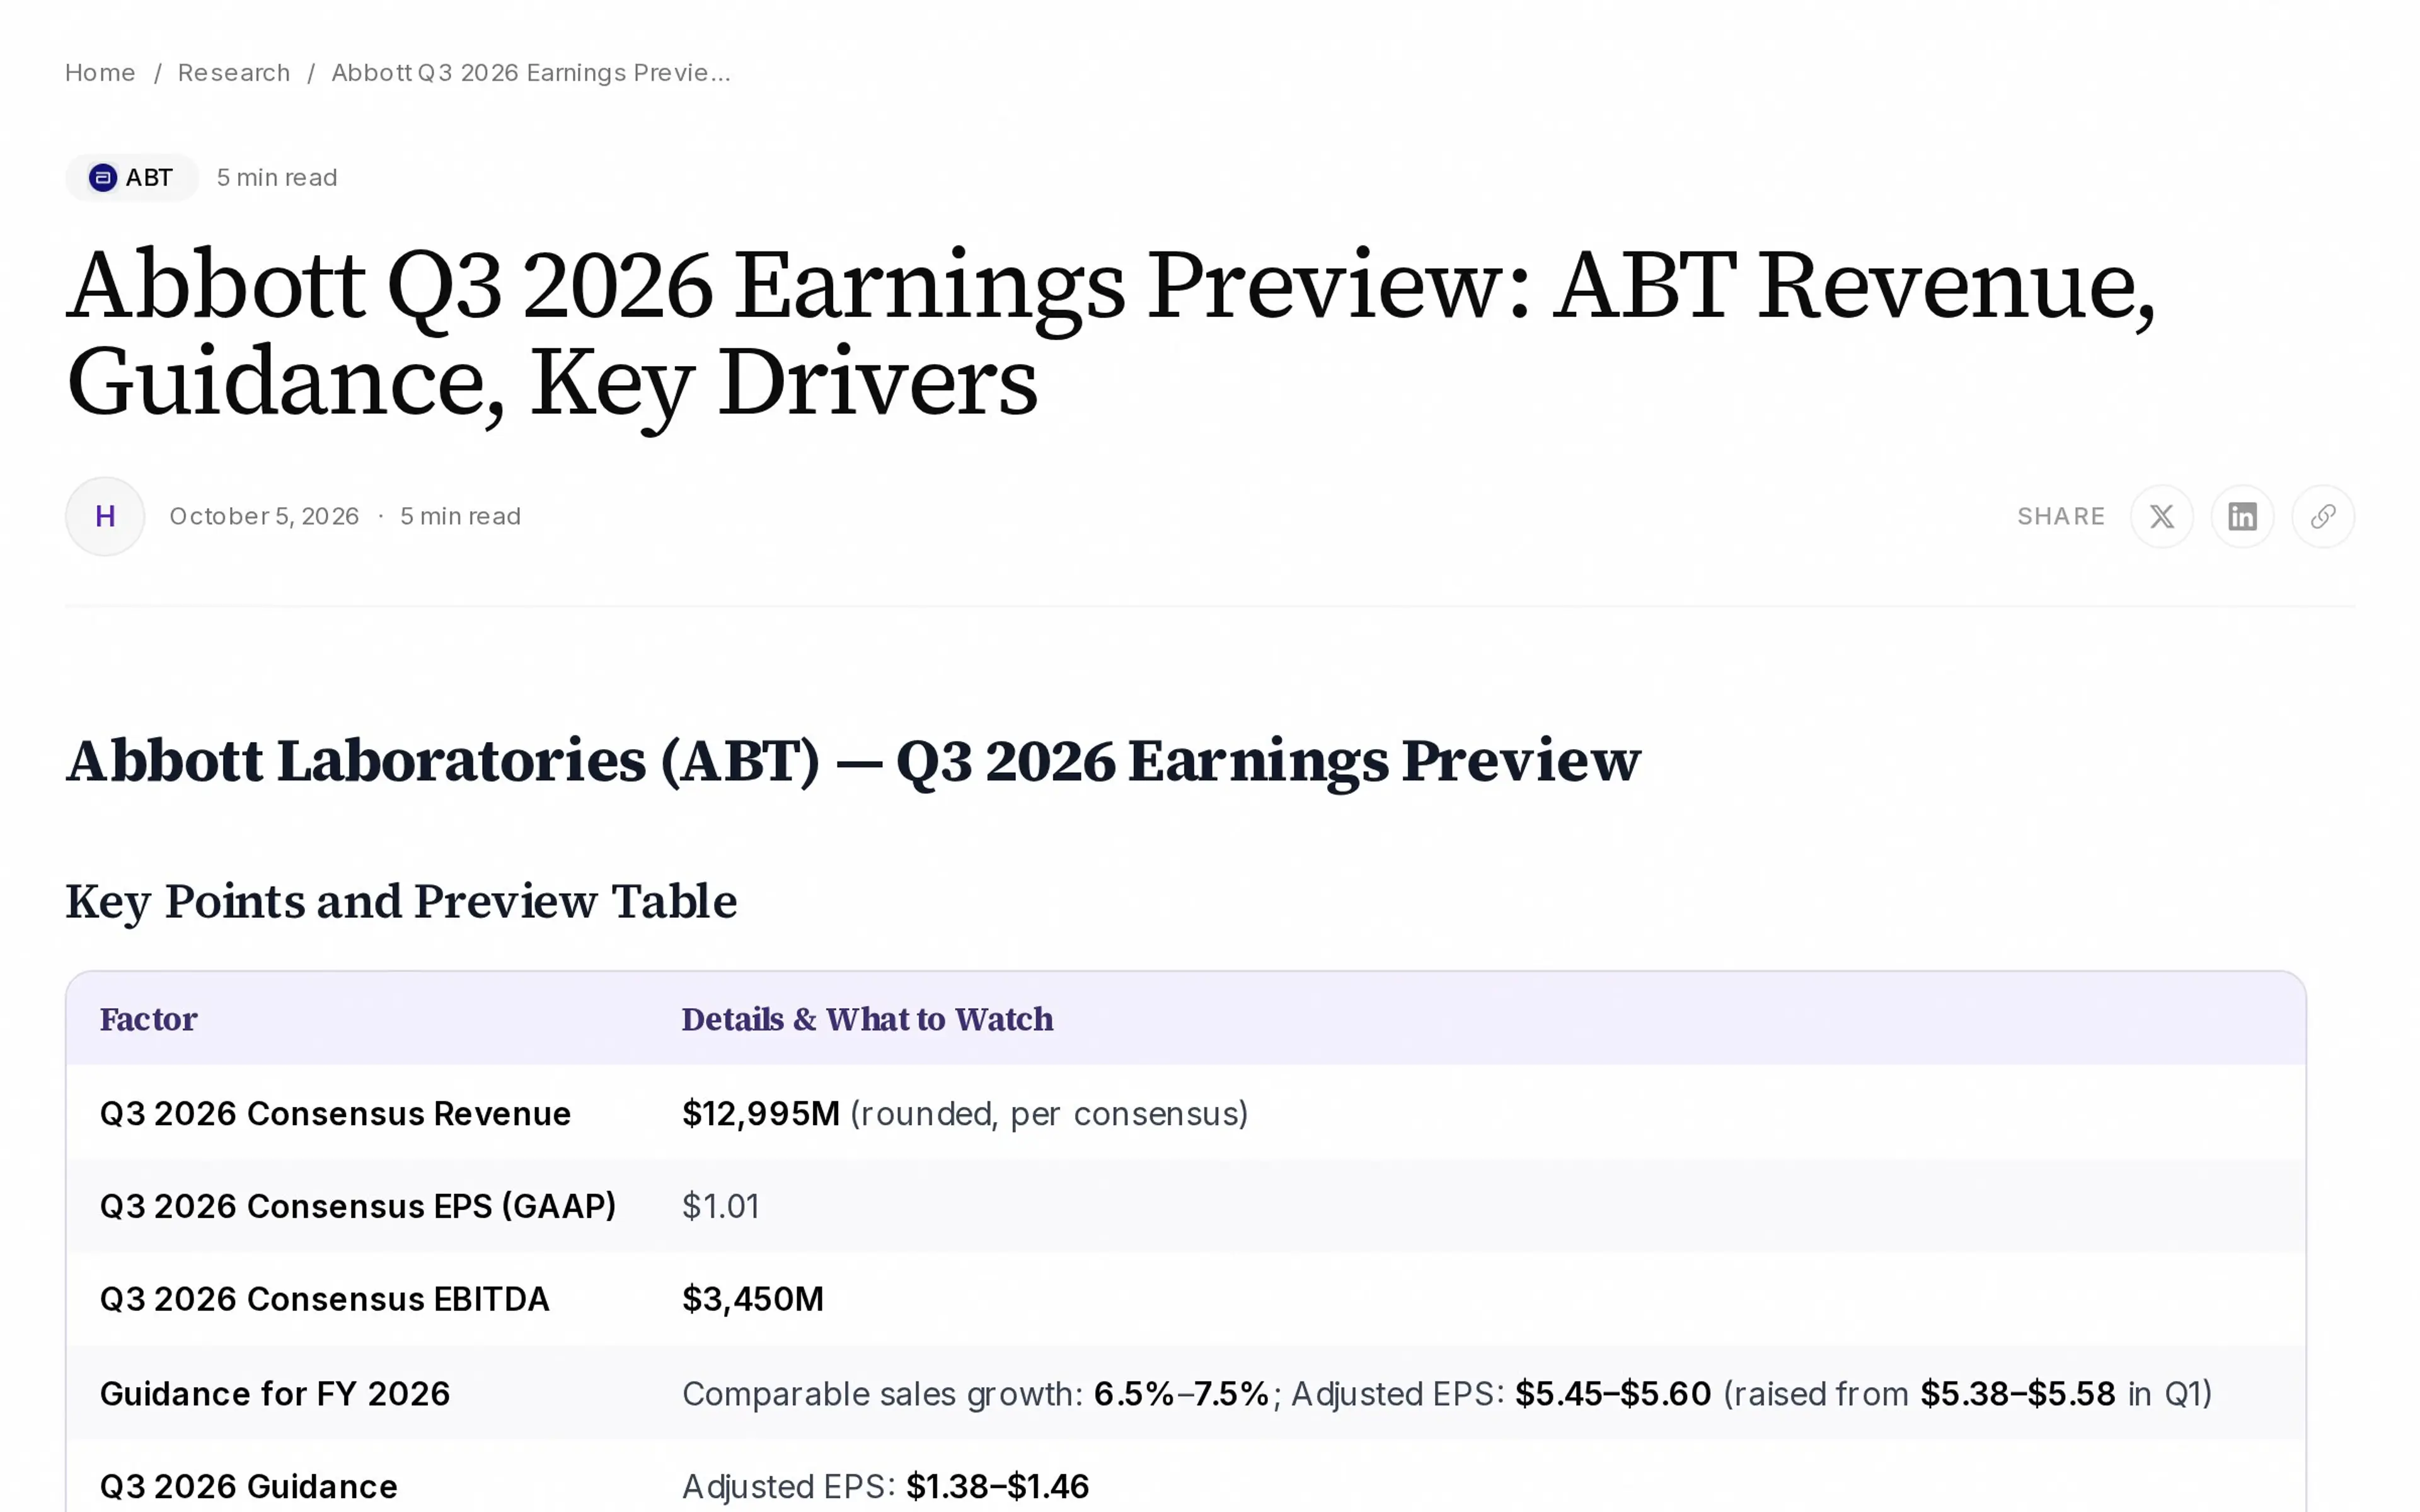Click the 'October 5, 2026' publish date
Screen dimensions: 2420x1512
[264, 516]
